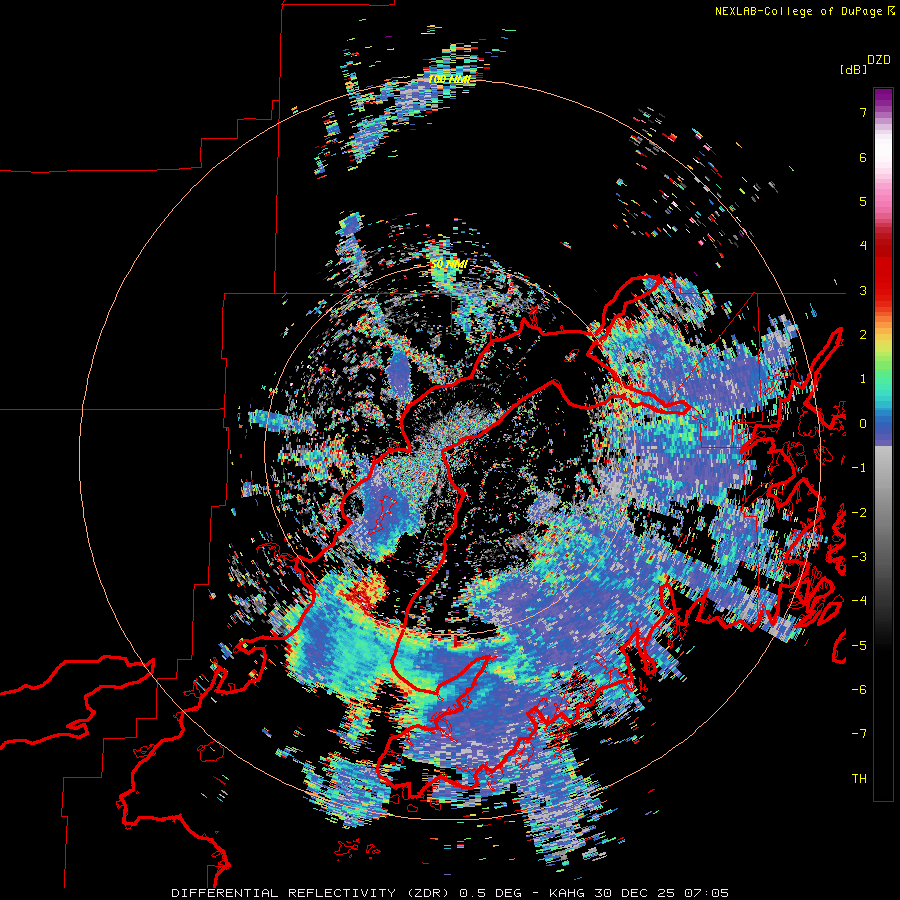This screenshot has width=900, height=900.
Task: Click the 30 DEC 25 07:05 timestamp
Action: click(x=662, y=893)
